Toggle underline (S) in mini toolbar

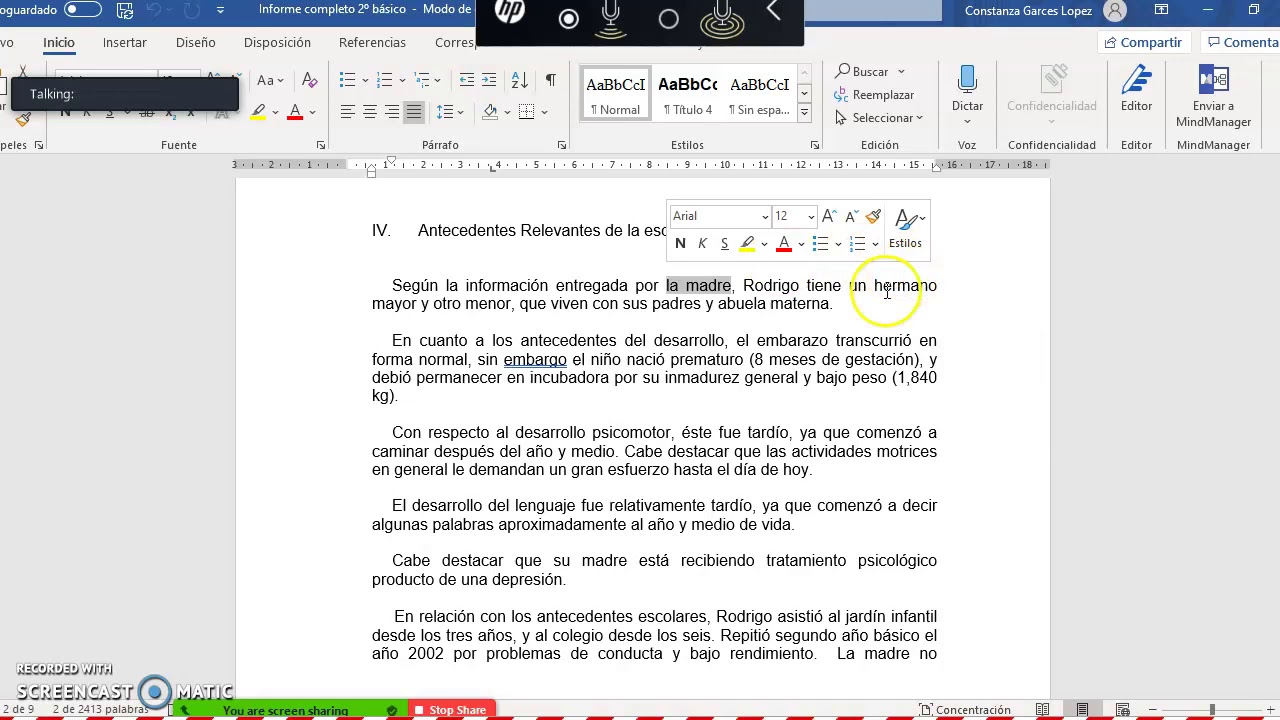tap(724, 243)
